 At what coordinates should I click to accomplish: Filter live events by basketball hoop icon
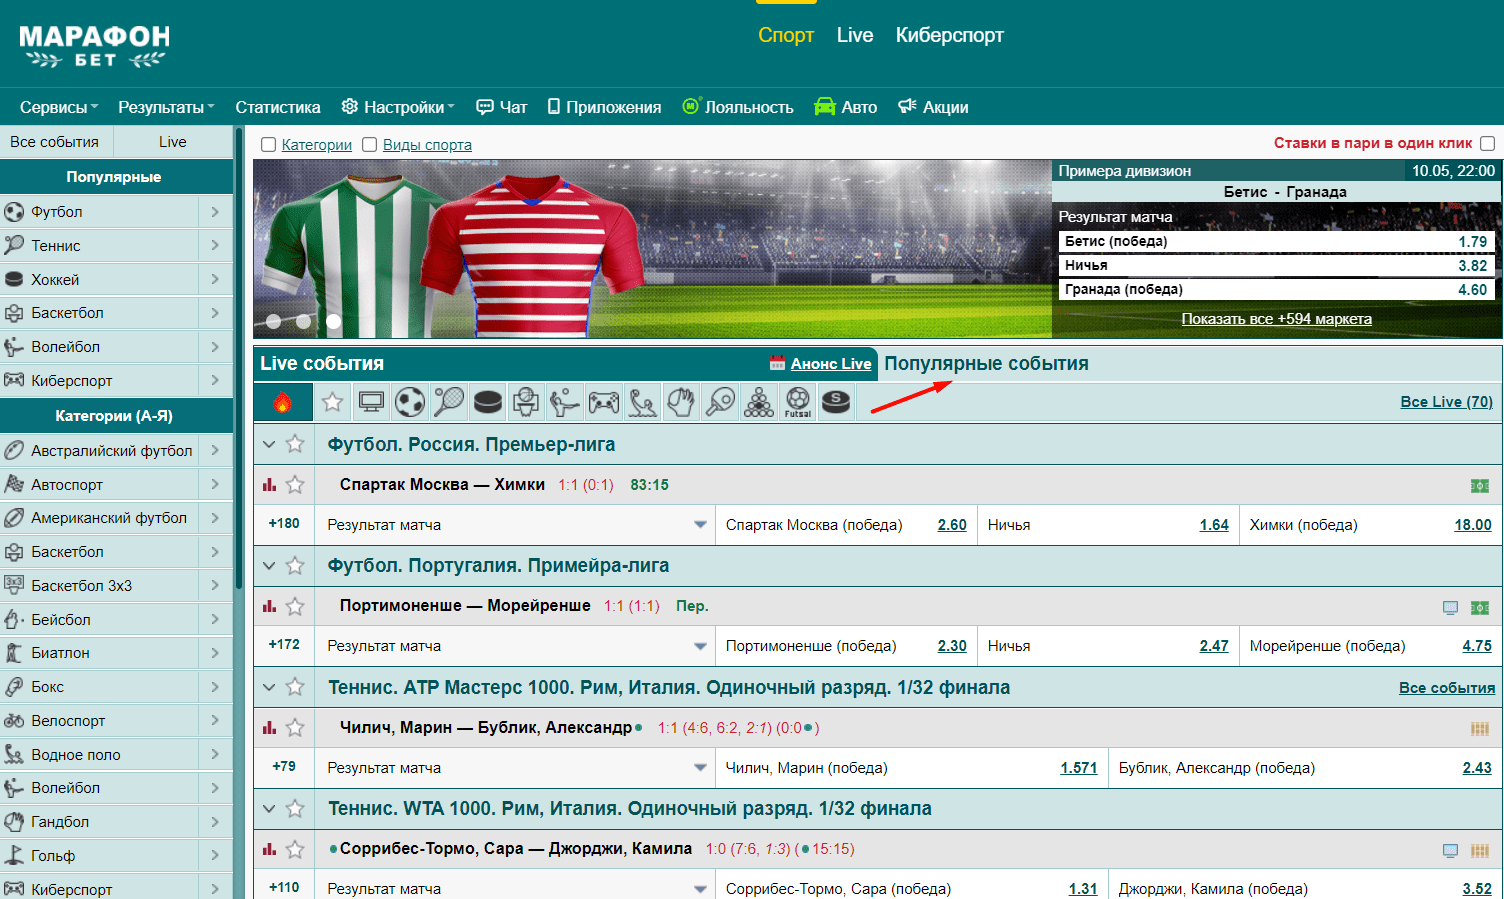tap(526, 402)
